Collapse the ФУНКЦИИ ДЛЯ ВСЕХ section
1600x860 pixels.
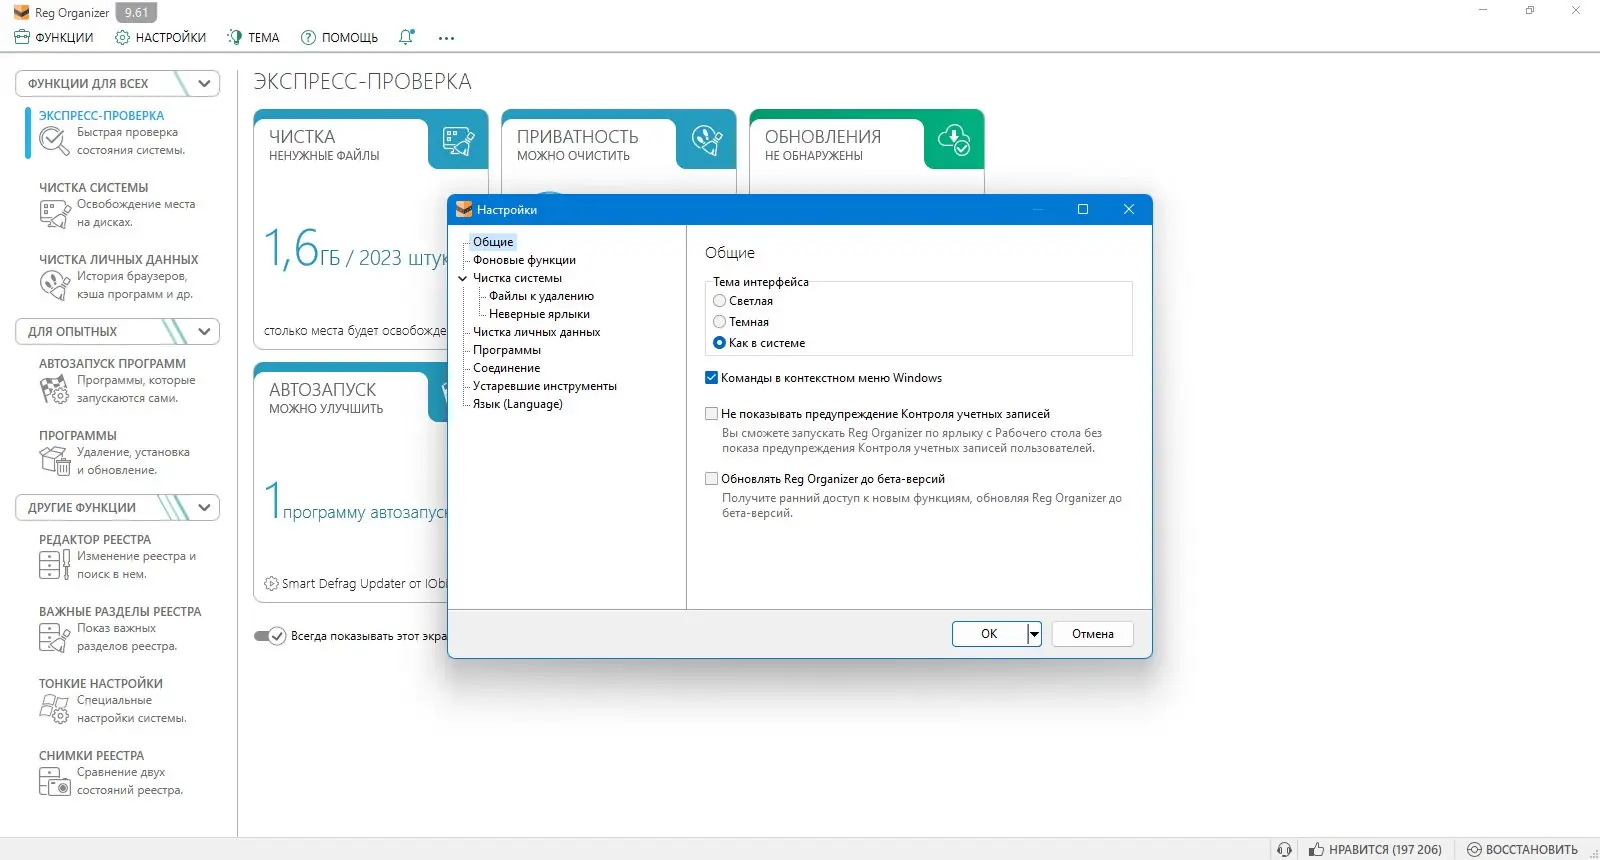click(204, 83)
